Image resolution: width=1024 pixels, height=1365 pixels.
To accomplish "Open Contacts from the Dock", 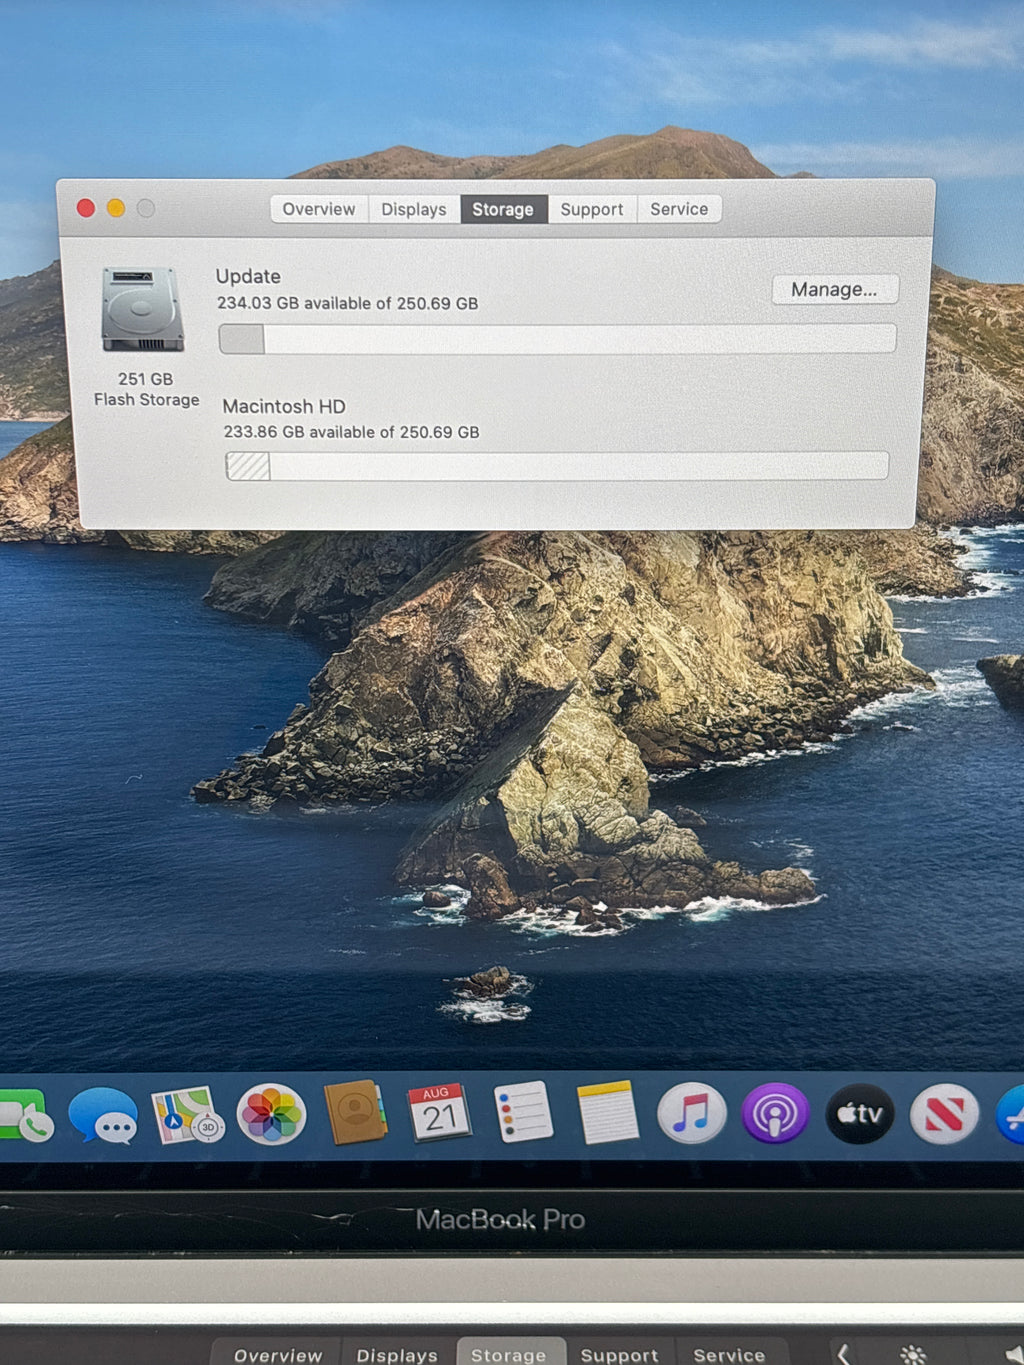I will [355, 1112].
